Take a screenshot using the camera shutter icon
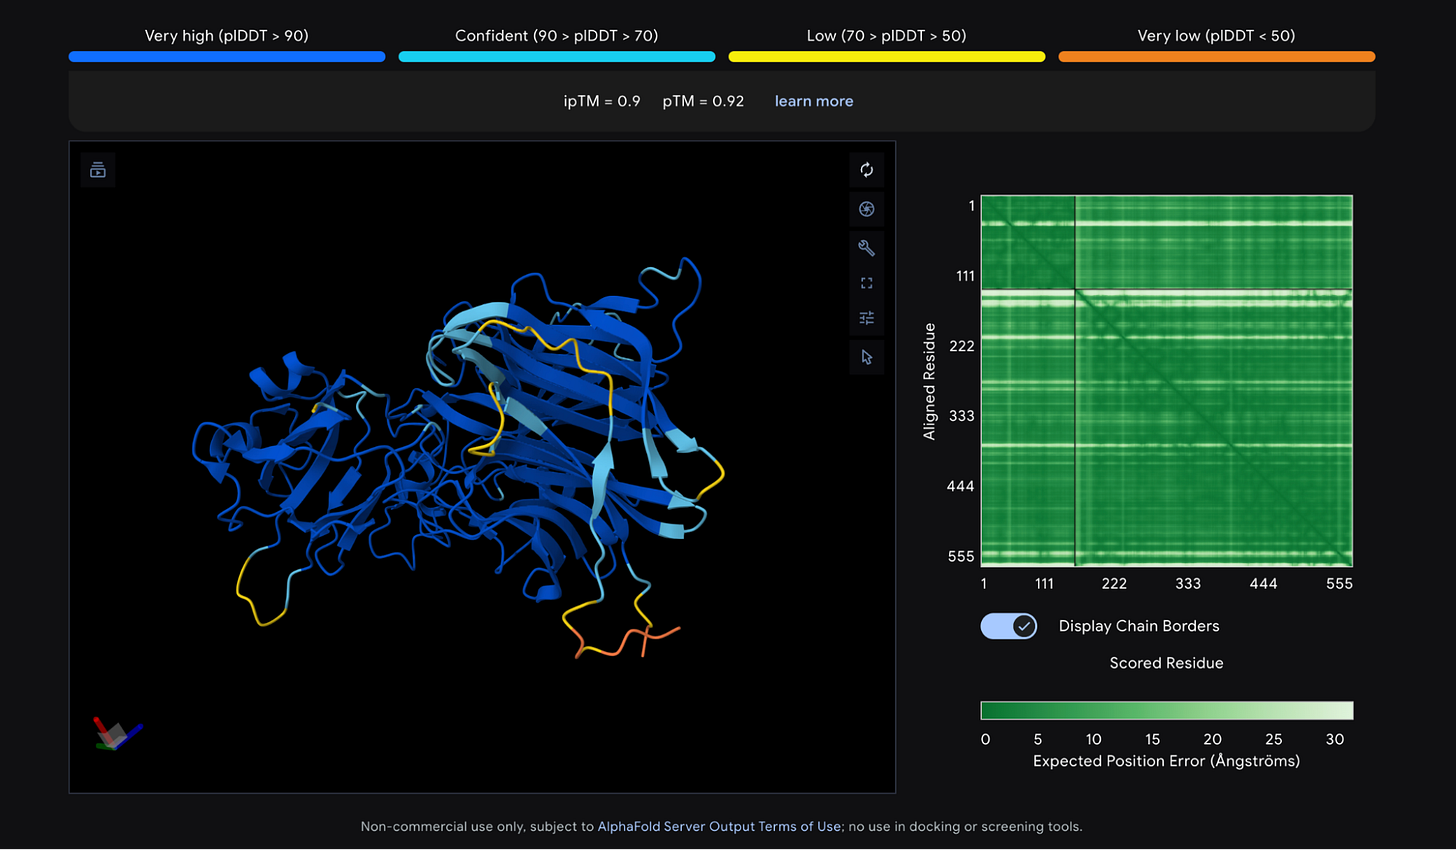 pyautogui.click(x=866, y=209)
